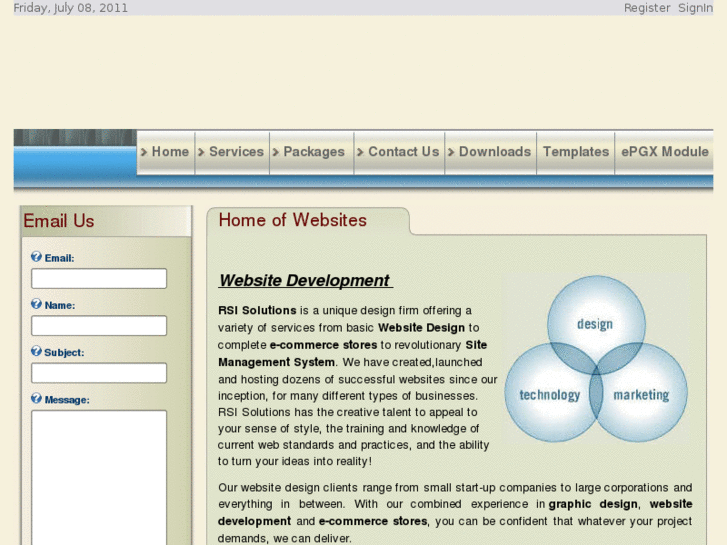Focus the Subject input field
Viewport: 727px width, 545px height.
pyautogui.click(x=99, y=373)
